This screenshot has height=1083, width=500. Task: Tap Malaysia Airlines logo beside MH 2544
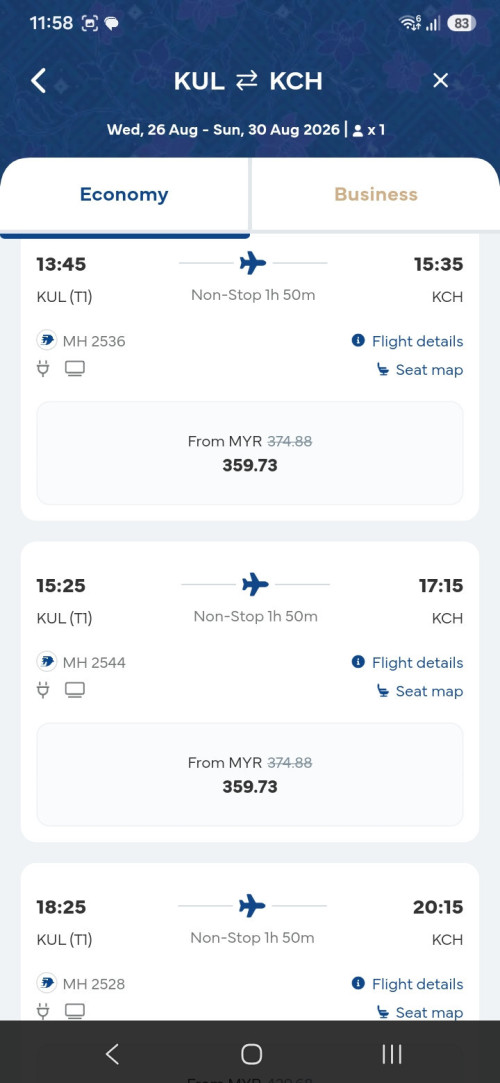pos(46,662)
